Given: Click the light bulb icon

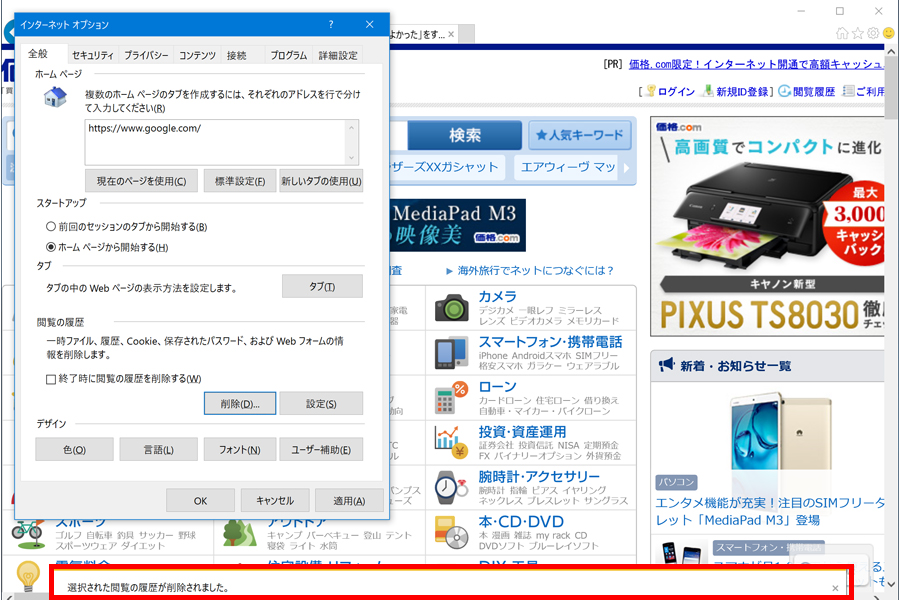Looking at the screenshot, I should pyautogui.click(x=28, y=575).
